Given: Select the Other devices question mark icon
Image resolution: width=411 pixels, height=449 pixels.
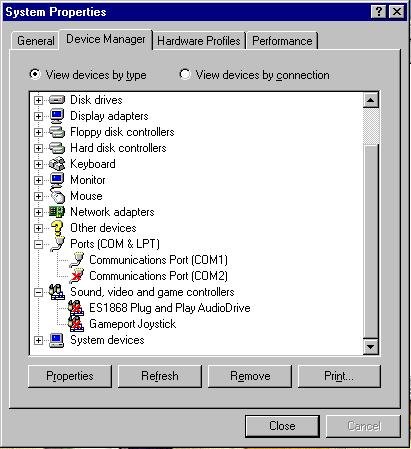Looking at the screenshot, I should pyautogui.click(x=57, y=228).
